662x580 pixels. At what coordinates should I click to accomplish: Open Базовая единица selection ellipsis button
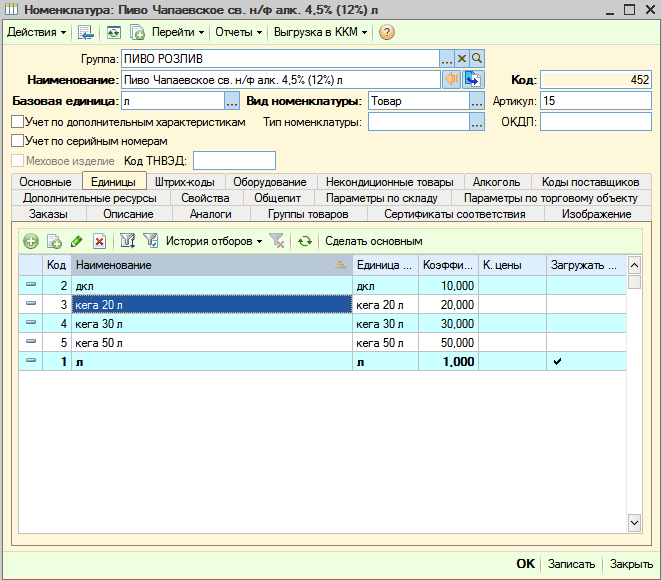point(232,101)
